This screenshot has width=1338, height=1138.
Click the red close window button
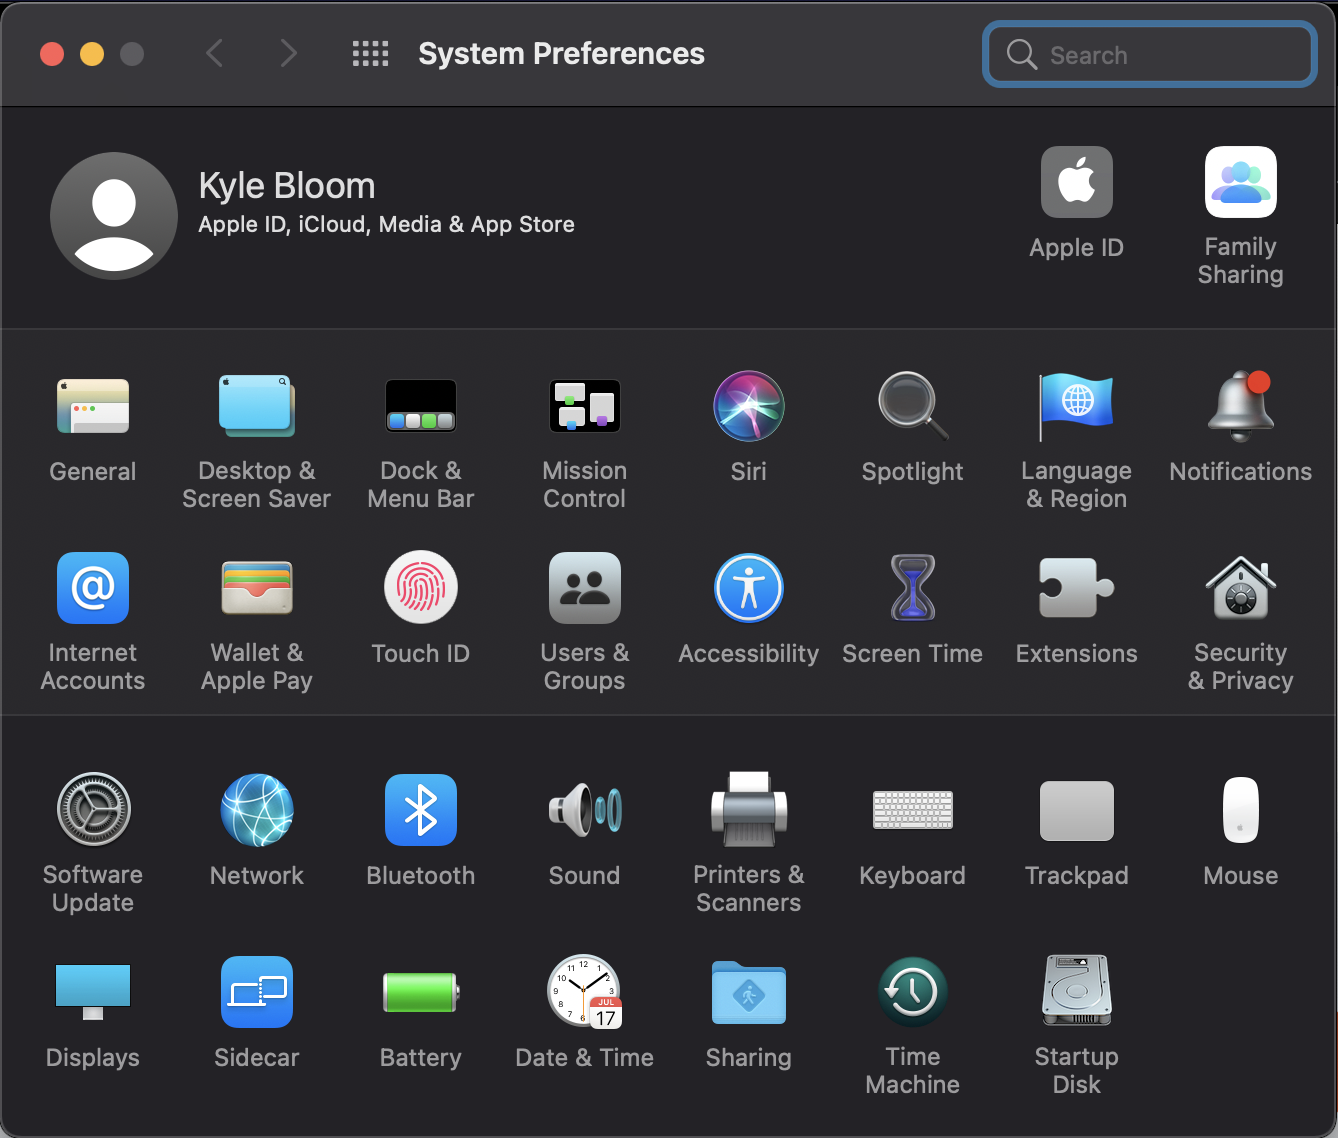click(x=52, y=54)
